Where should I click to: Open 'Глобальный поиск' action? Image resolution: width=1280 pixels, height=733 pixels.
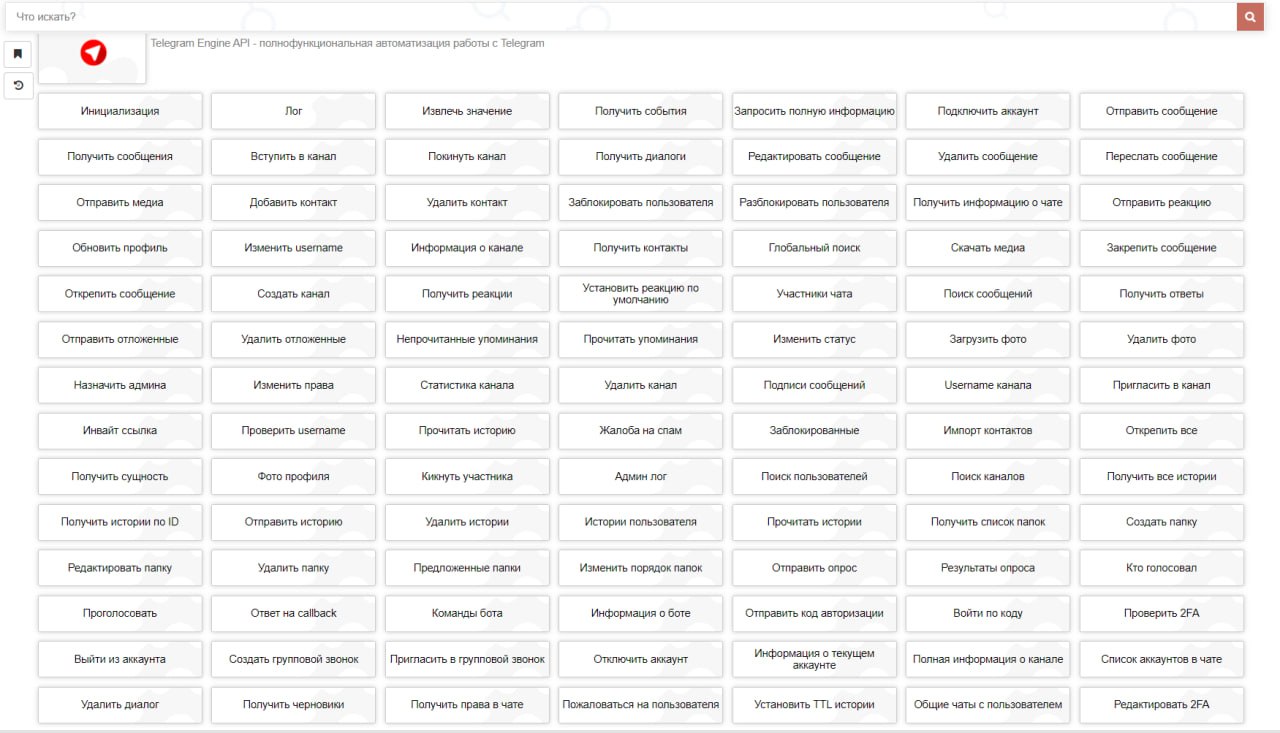tap(815, 248)
